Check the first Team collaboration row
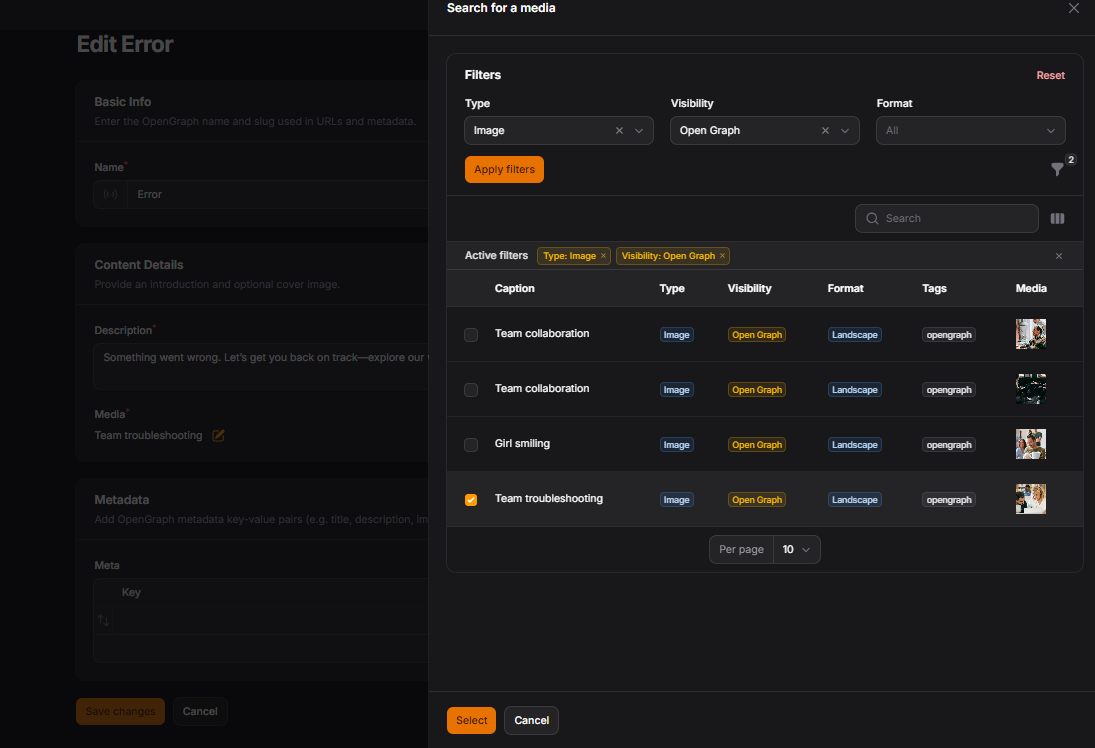The height and width of the screenshot is (748, 1095). click(x=471, y=335)
